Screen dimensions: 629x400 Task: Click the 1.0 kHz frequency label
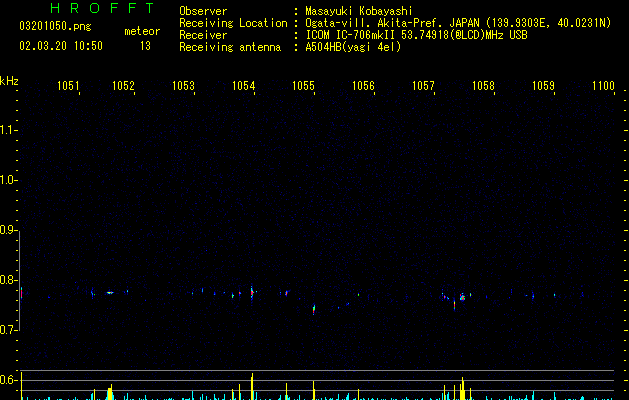(7, 180)
